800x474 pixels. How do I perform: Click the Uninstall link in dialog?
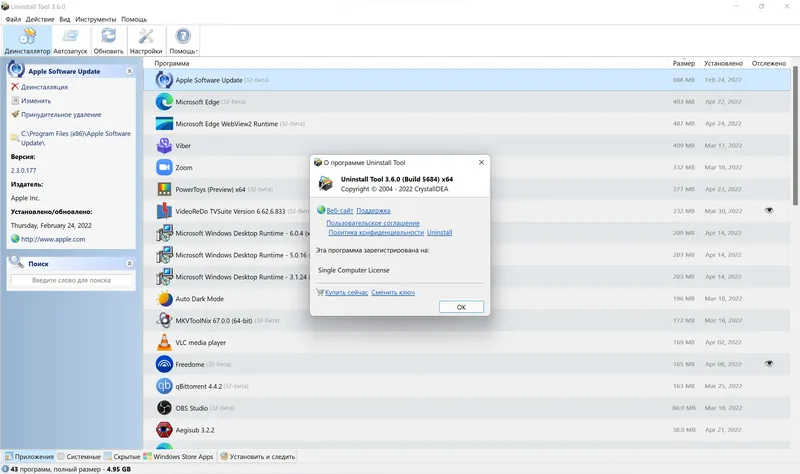(439, 232)
